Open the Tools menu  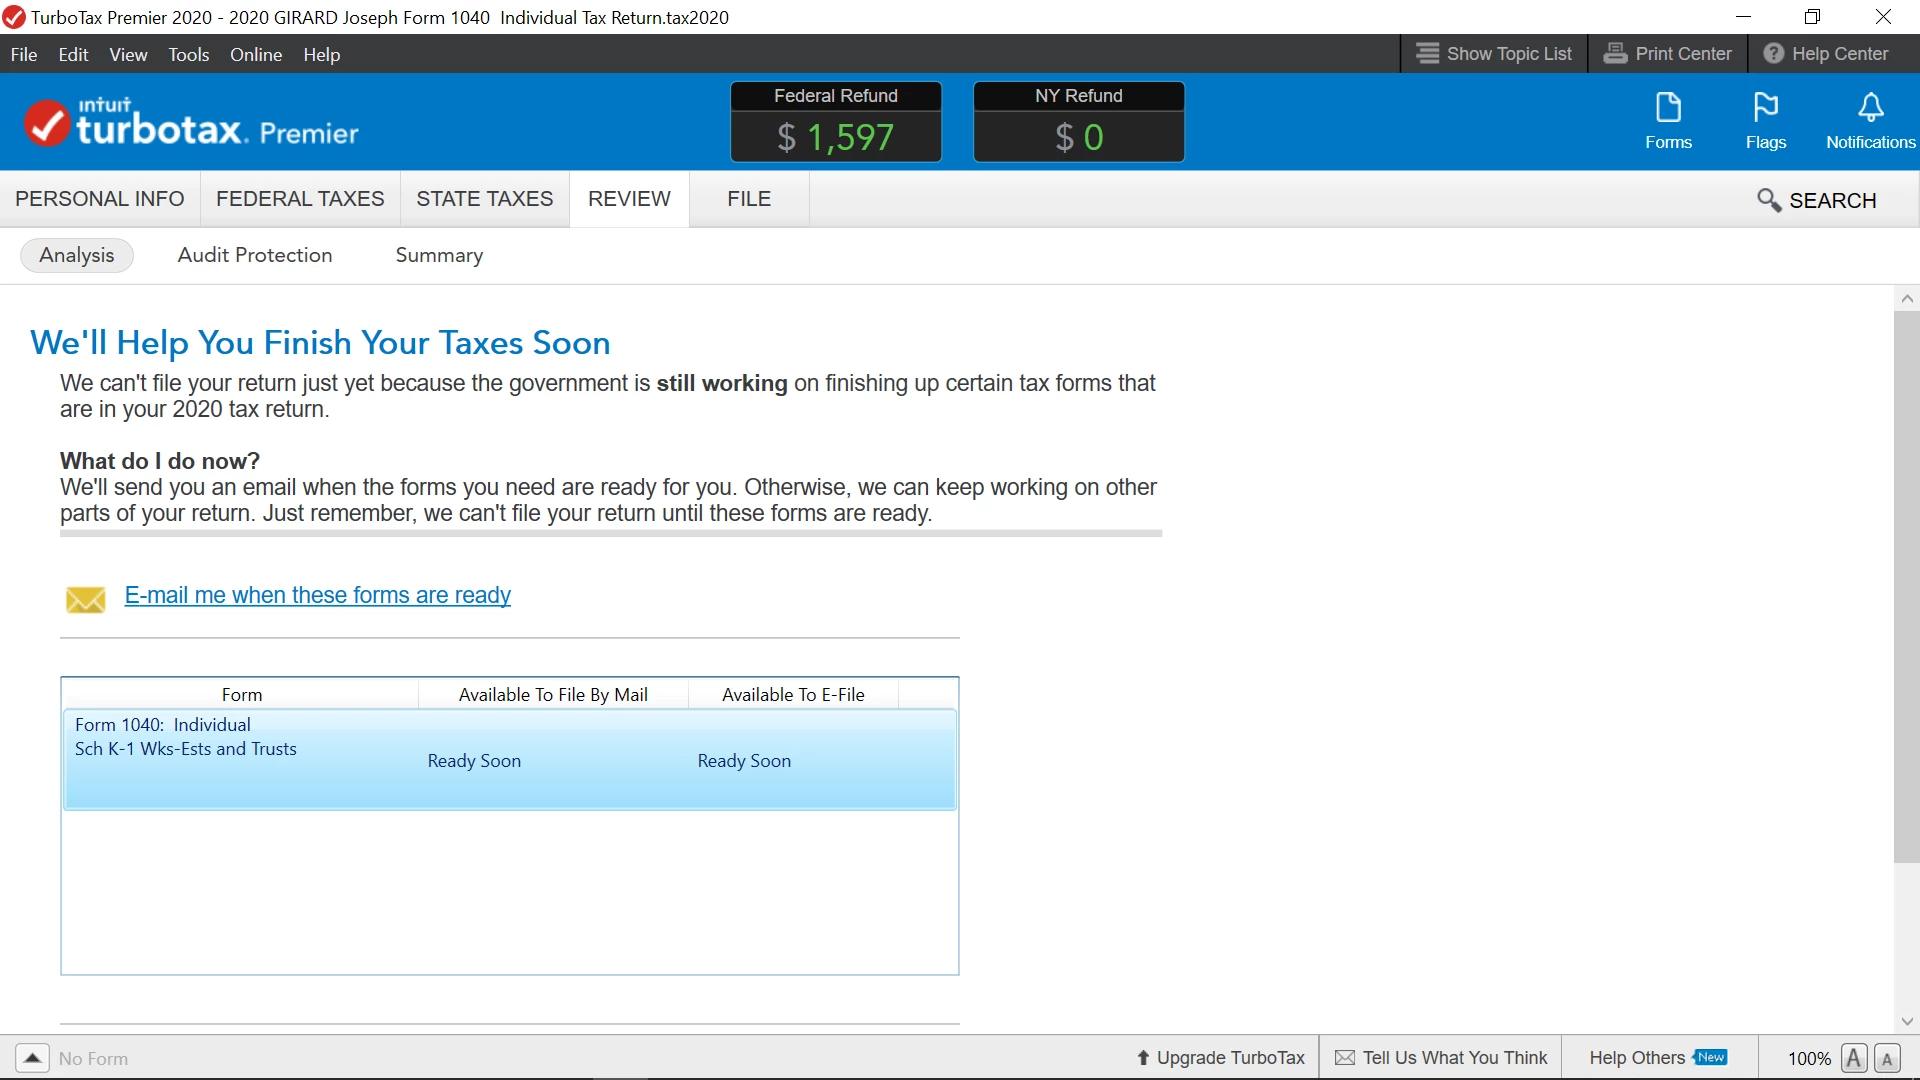188,55
